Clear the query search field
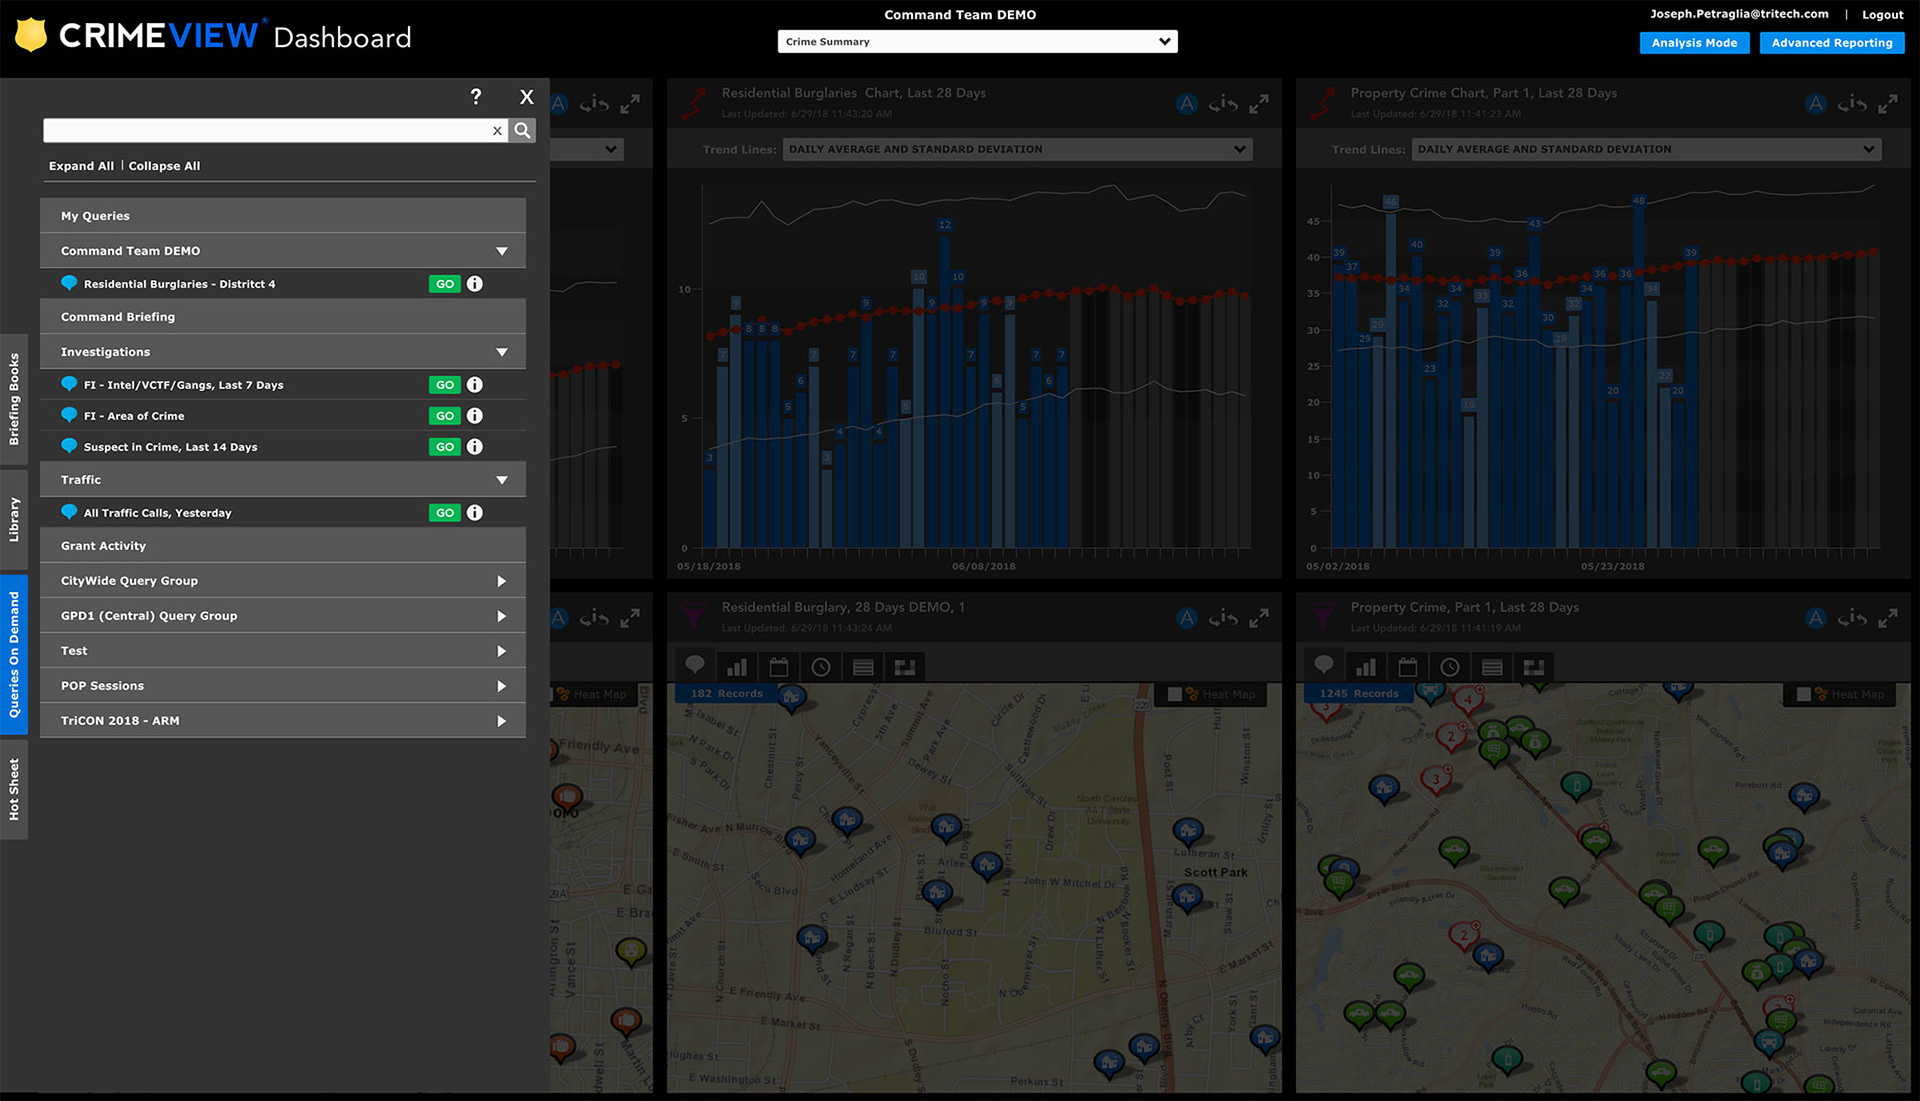The height and width of the screenshot is (1101, 1920). 497,131
